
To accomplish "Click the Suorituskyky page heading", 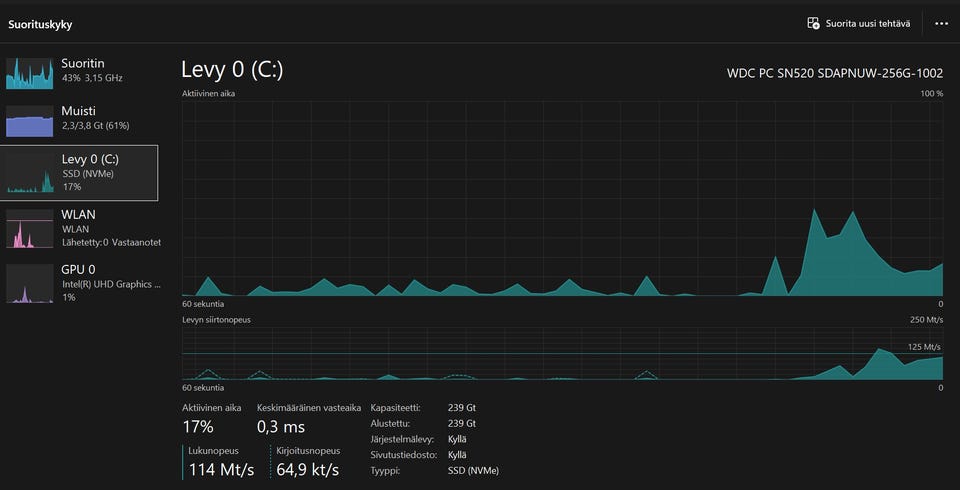I will [40, 25].
